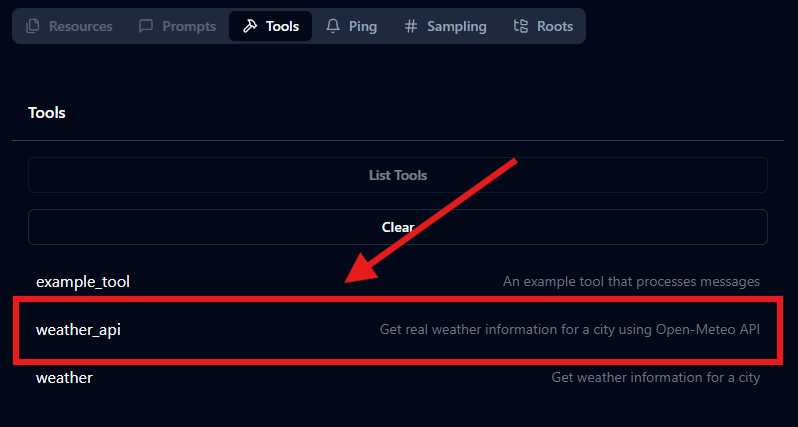Select the weather_api tool entry
This screenshot has width=798, height=427.
398,330
